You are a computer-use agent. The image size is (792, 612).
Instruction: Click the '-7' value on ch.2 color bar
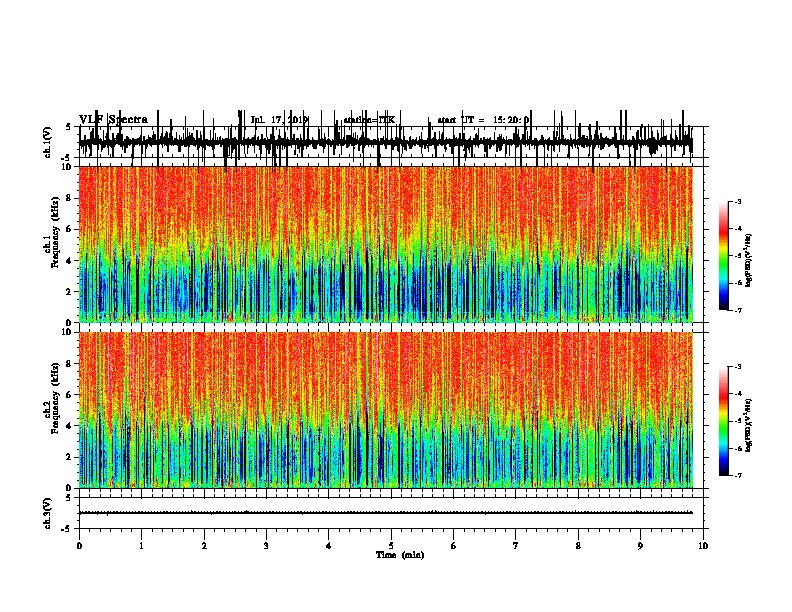[x=738, y=475]
